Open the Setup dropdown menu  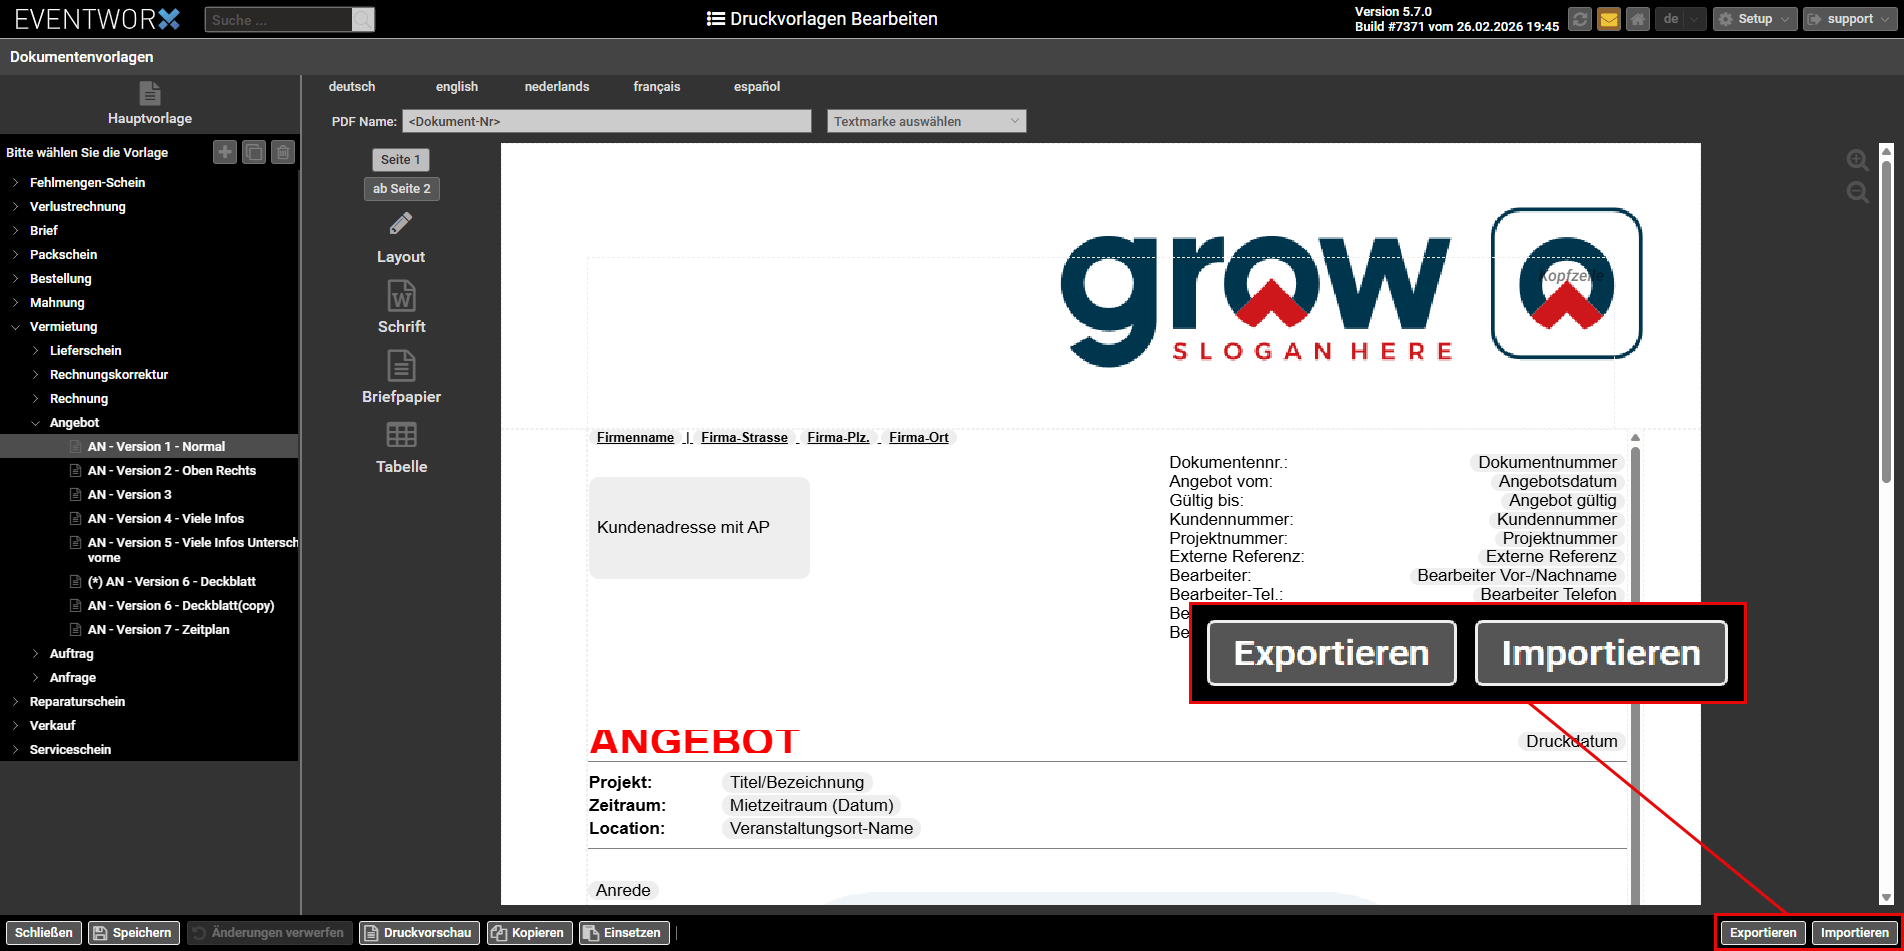point(1755,19)
